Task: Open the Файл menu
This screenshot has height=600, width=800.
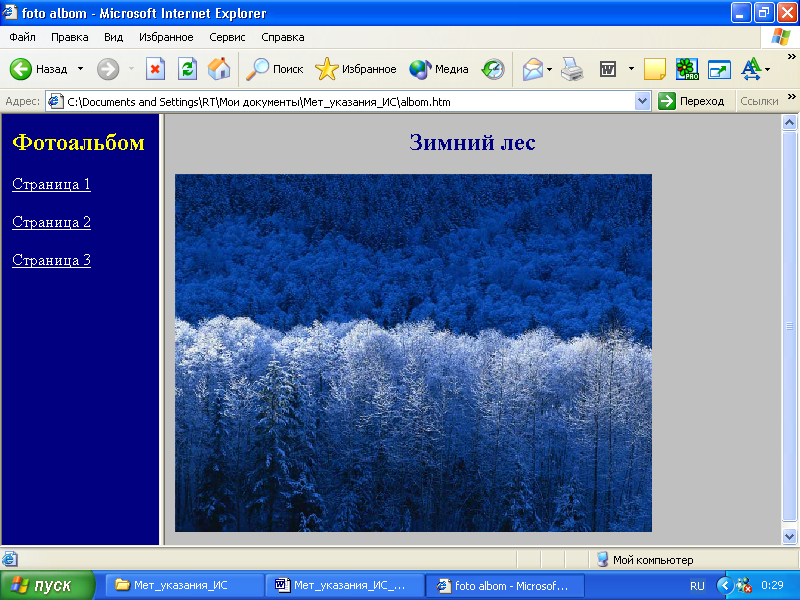Action: pos(22,37)
